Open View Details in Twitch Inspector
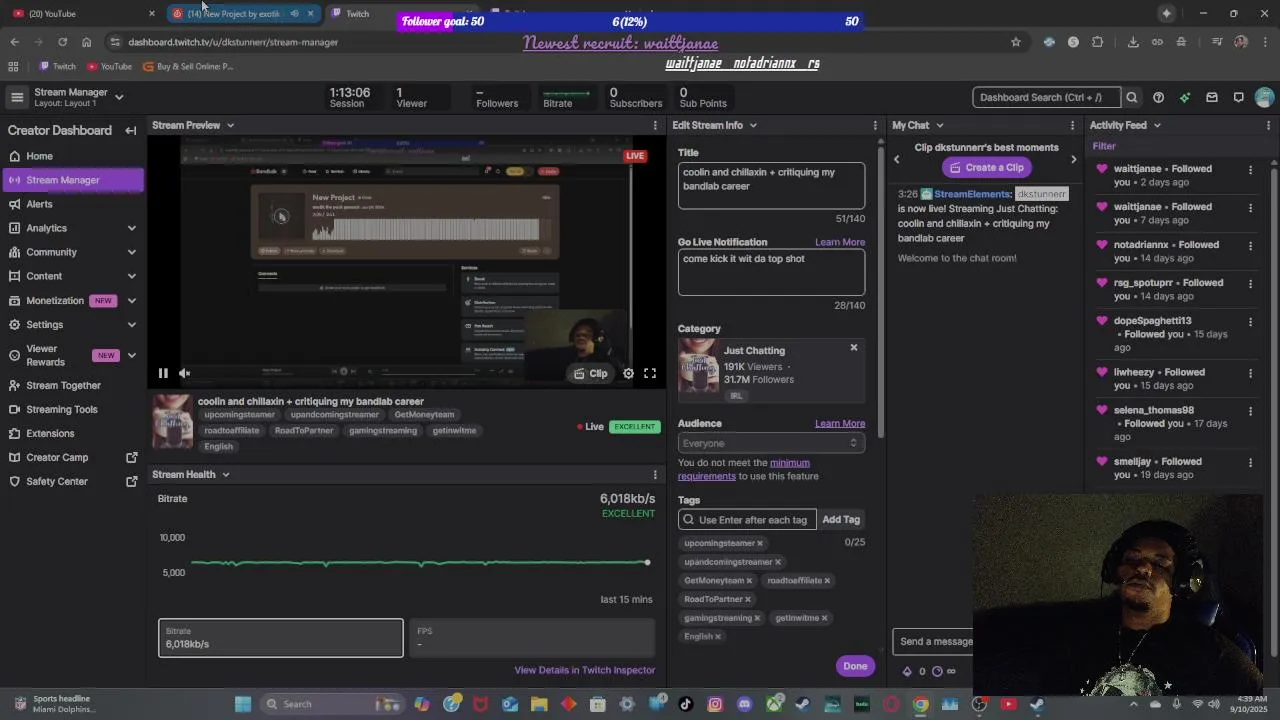1280x720 pixels. [x=584, y=670]
